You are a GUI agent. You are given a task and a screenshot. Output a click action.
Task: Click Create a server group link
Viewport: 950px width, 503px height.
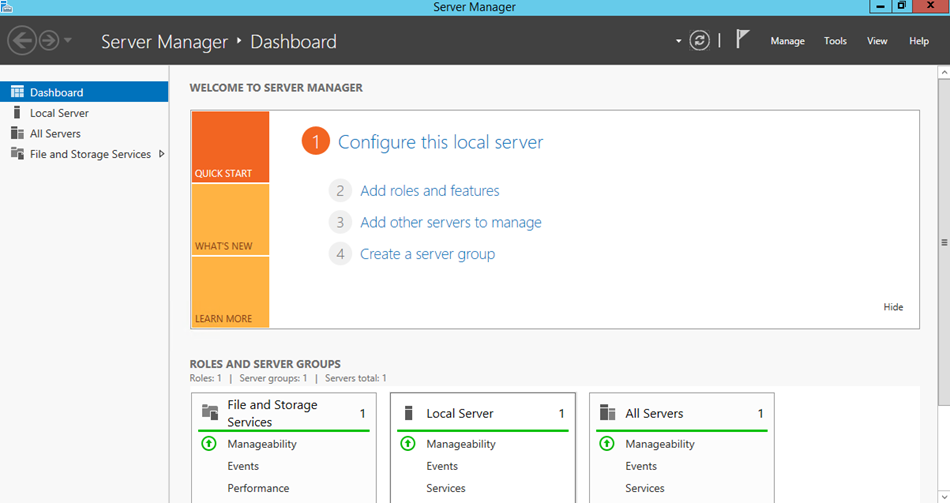[x=427, y=254]
